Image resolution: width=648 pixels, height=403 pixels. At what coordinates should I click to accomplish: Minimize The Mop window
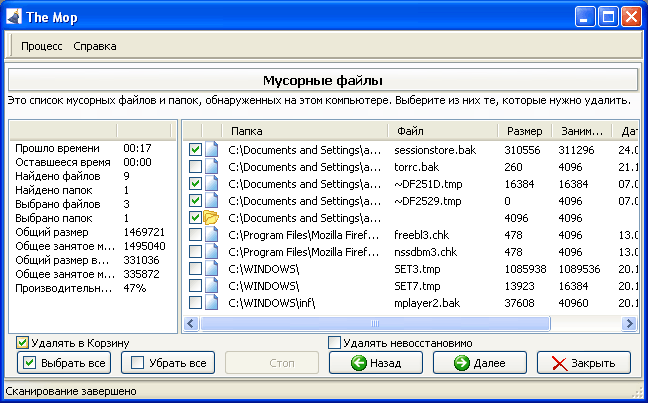pos(585,17)
